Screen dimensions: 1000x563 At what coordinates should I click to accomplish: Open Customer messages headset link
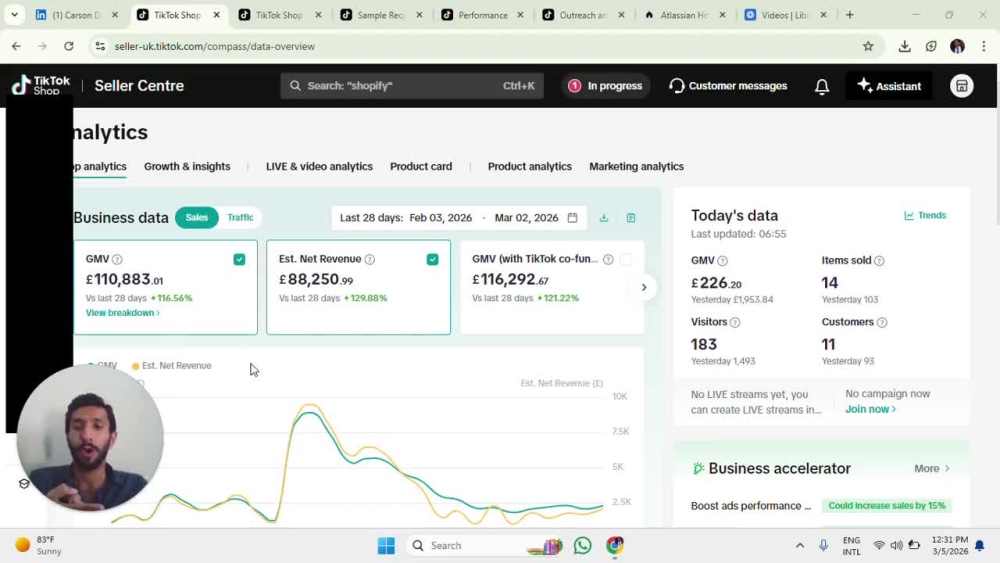pos(728,86)
